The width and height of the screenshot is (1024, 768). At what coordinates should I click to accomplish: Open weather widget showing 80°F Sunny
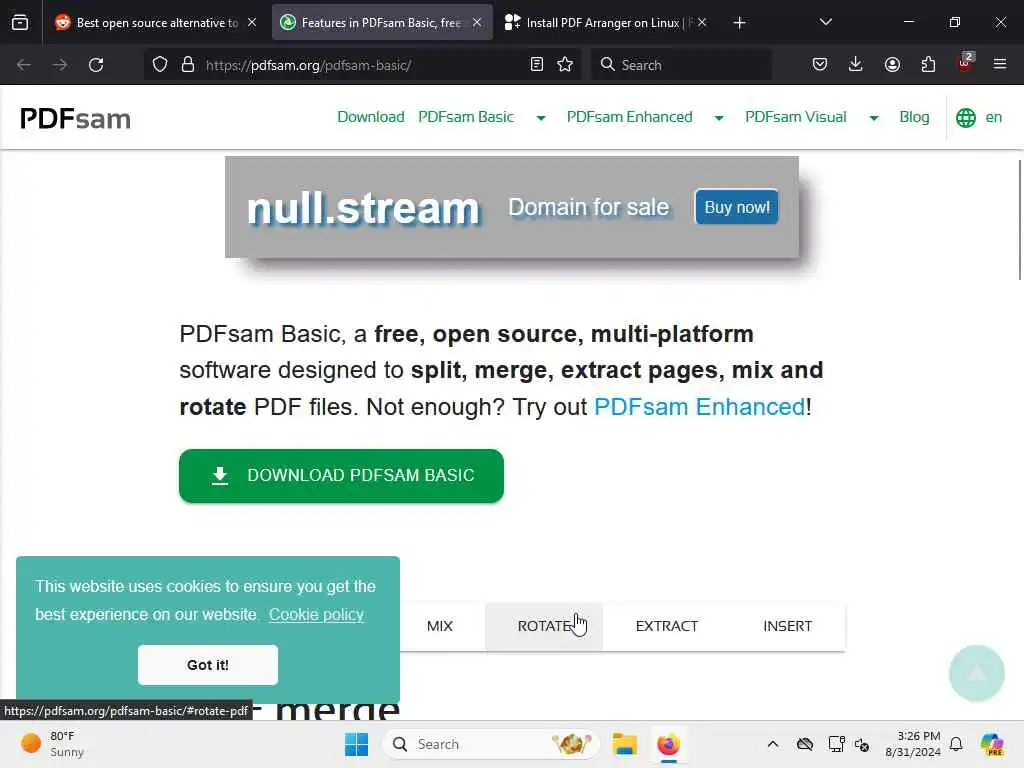point(52,744)
